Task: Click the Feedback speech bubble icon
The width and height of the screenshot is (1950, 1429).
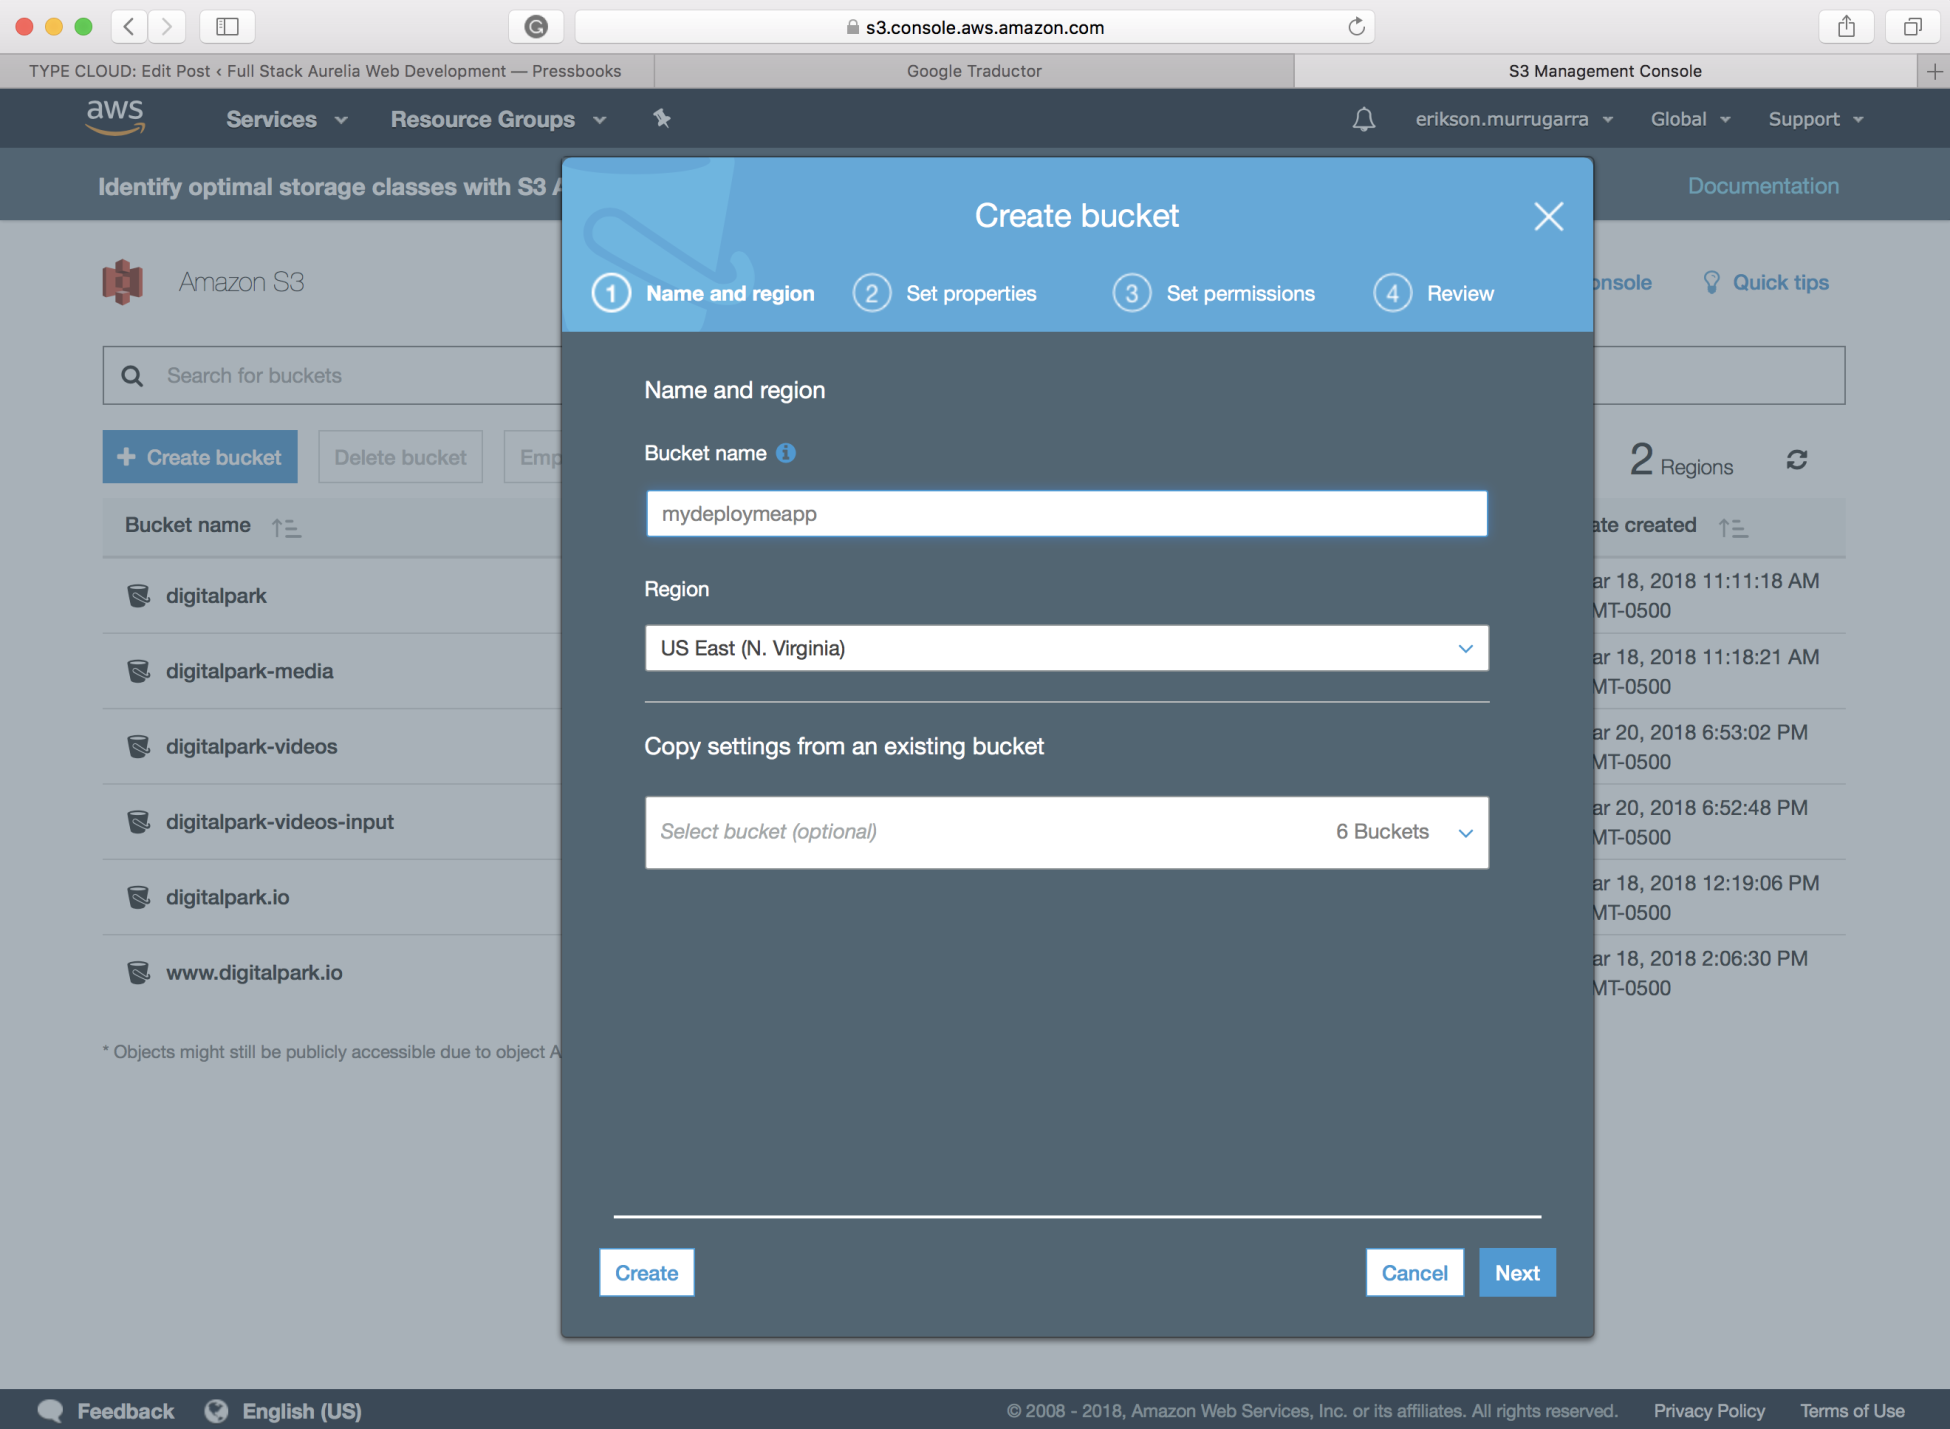Action: coord(50,1411)
